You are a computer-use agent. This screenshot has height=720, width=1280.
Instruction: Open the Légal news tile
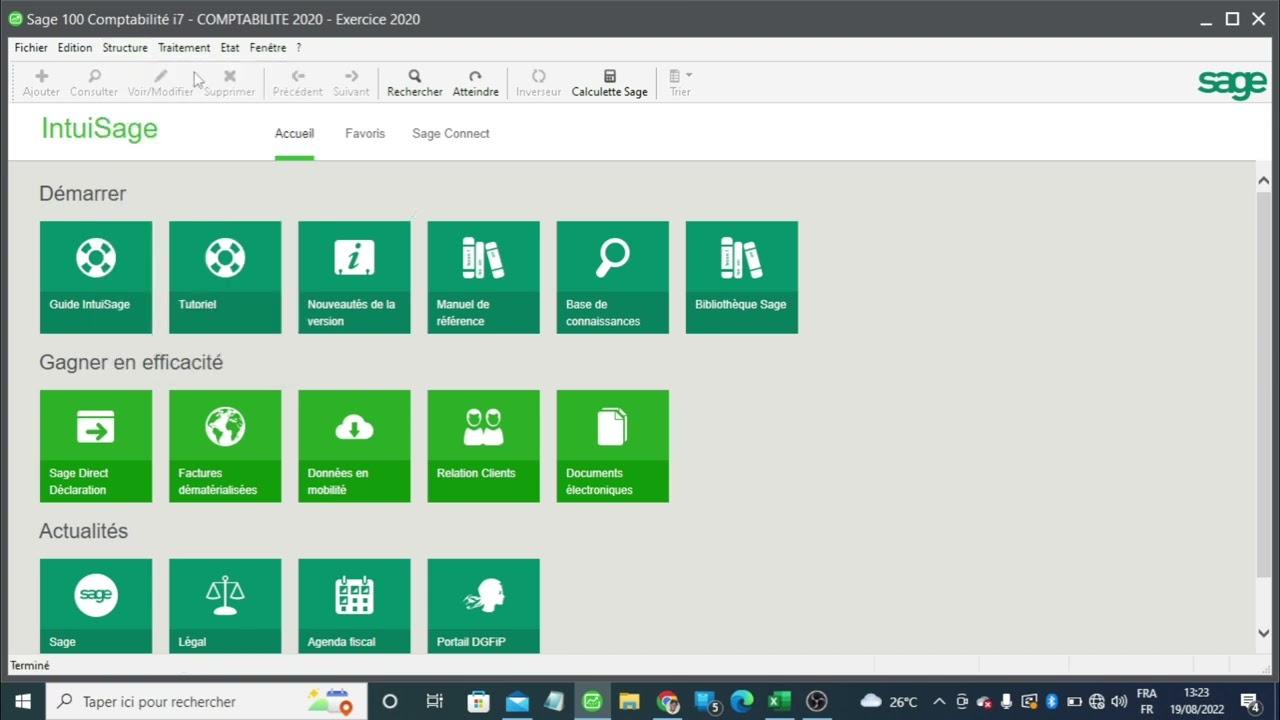coord(225,606)
